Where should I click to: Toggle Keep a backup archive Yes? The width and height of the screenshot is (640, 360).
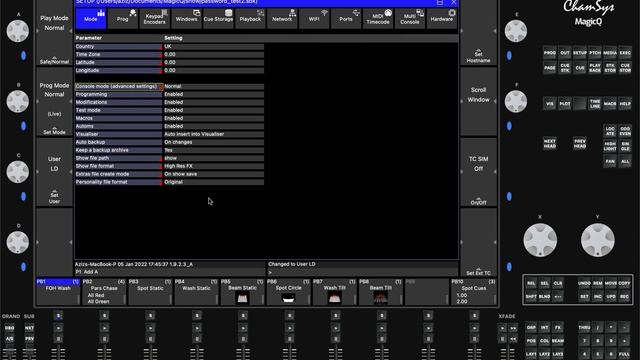213,150
